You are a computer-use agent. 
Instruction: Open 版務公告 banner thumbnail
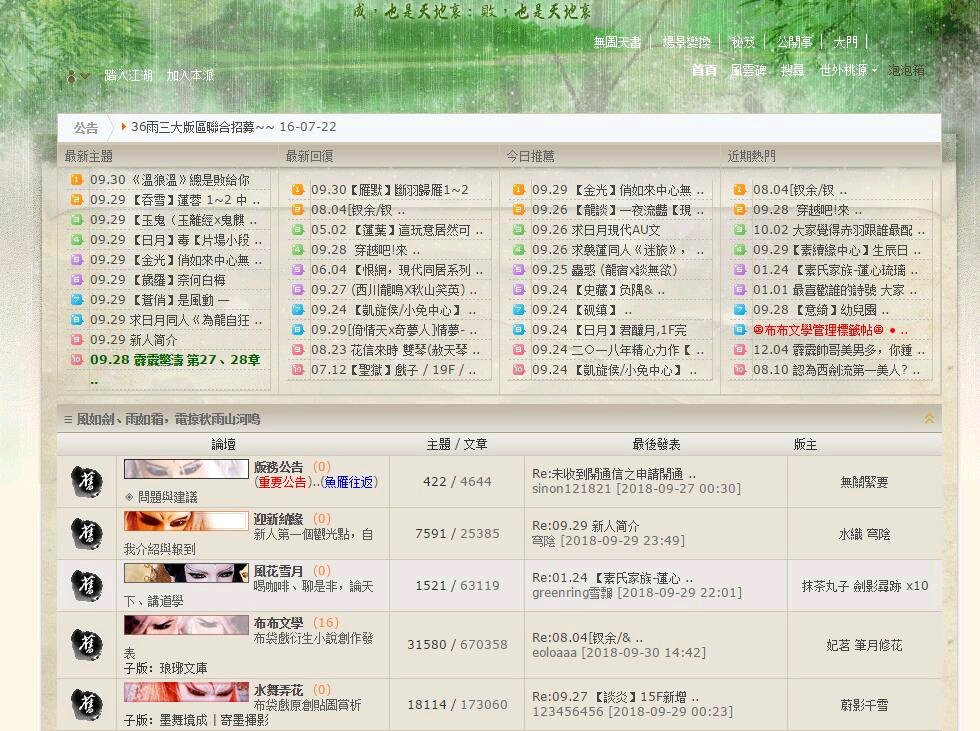click(x=186, y=469)
